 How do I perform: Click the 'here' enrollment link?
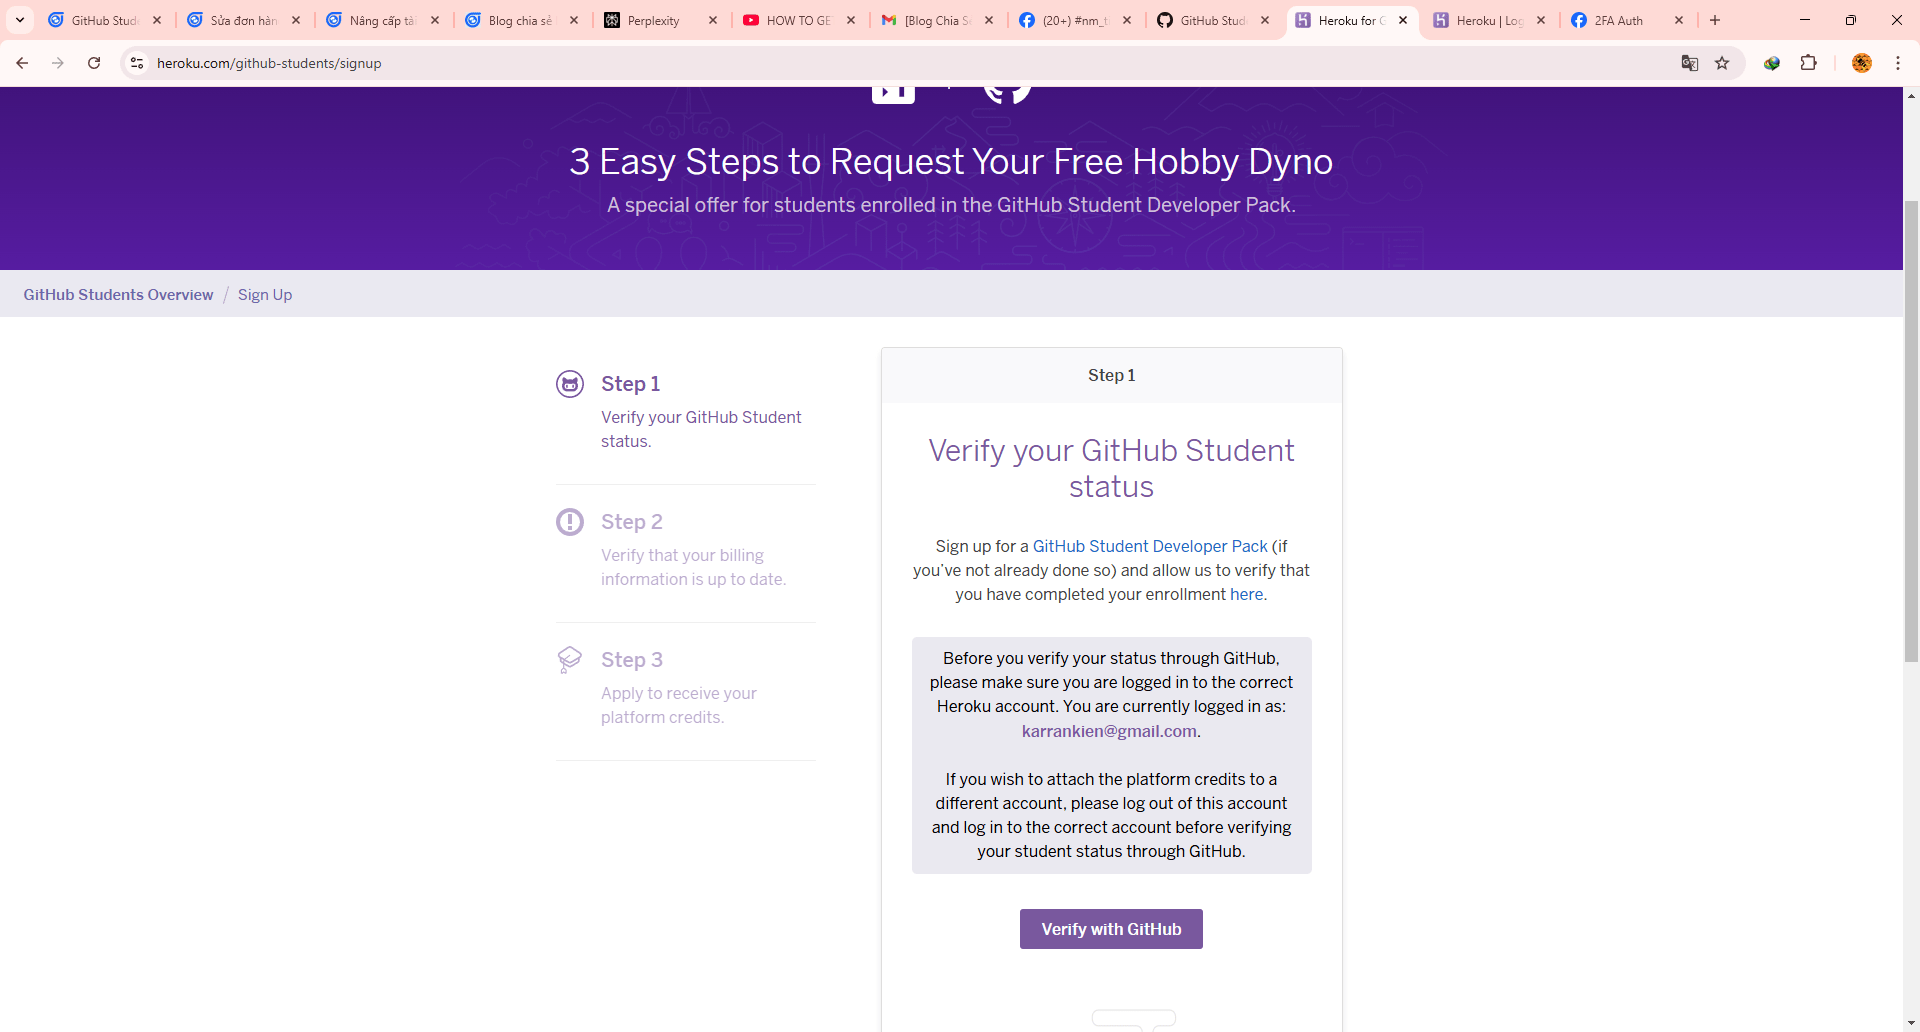(1246, 594)
